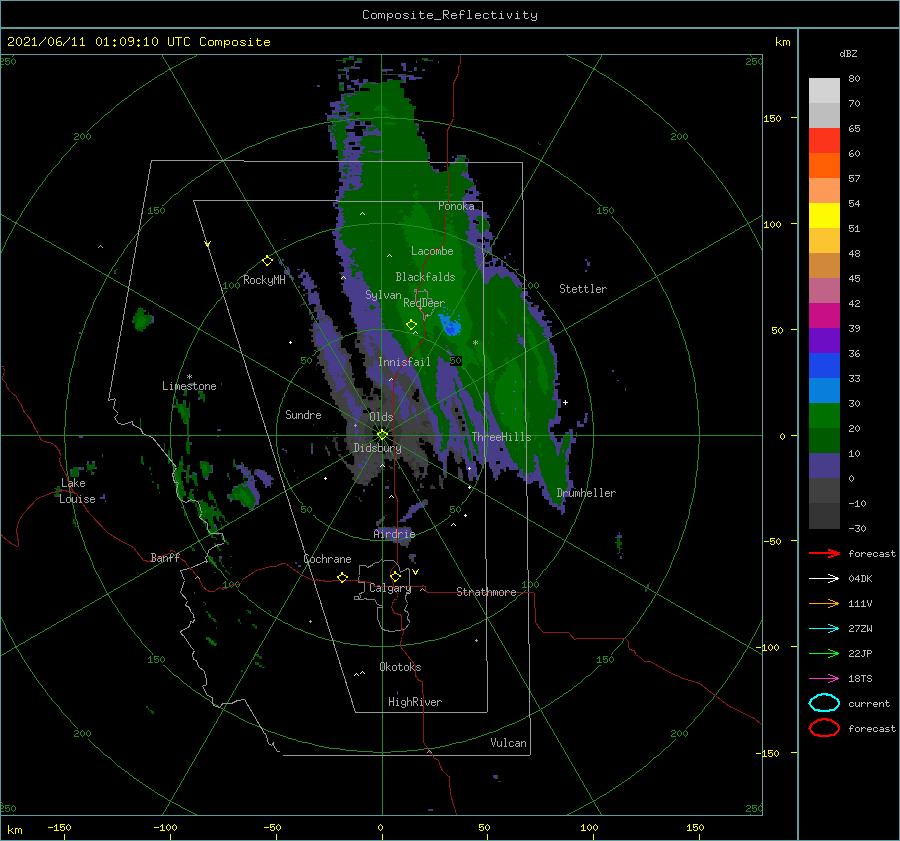Click the HighRiver label
The image size is (900, 841).
pos(415,702)
